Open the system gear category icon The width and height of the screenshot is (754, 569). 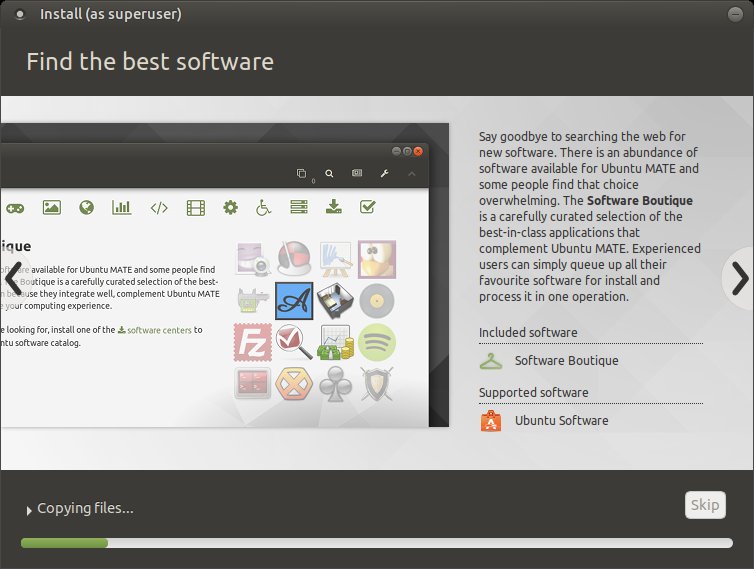tap(230, 207)
